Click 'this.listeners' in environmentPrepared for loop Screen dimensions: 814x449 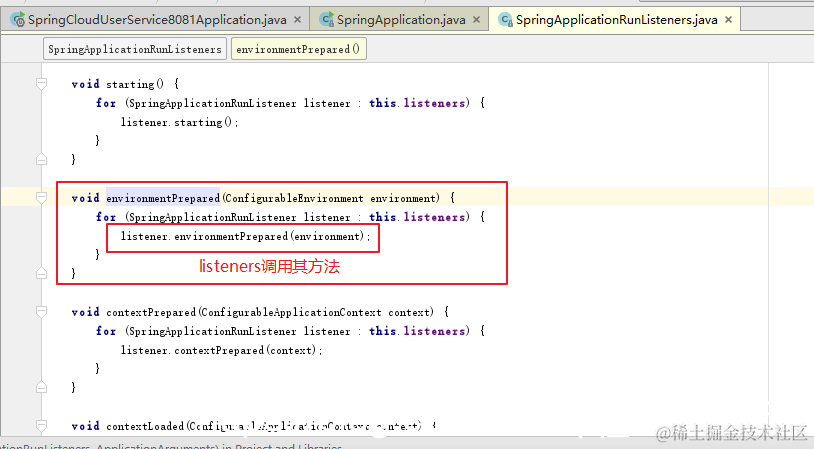(x=417, y=217)
